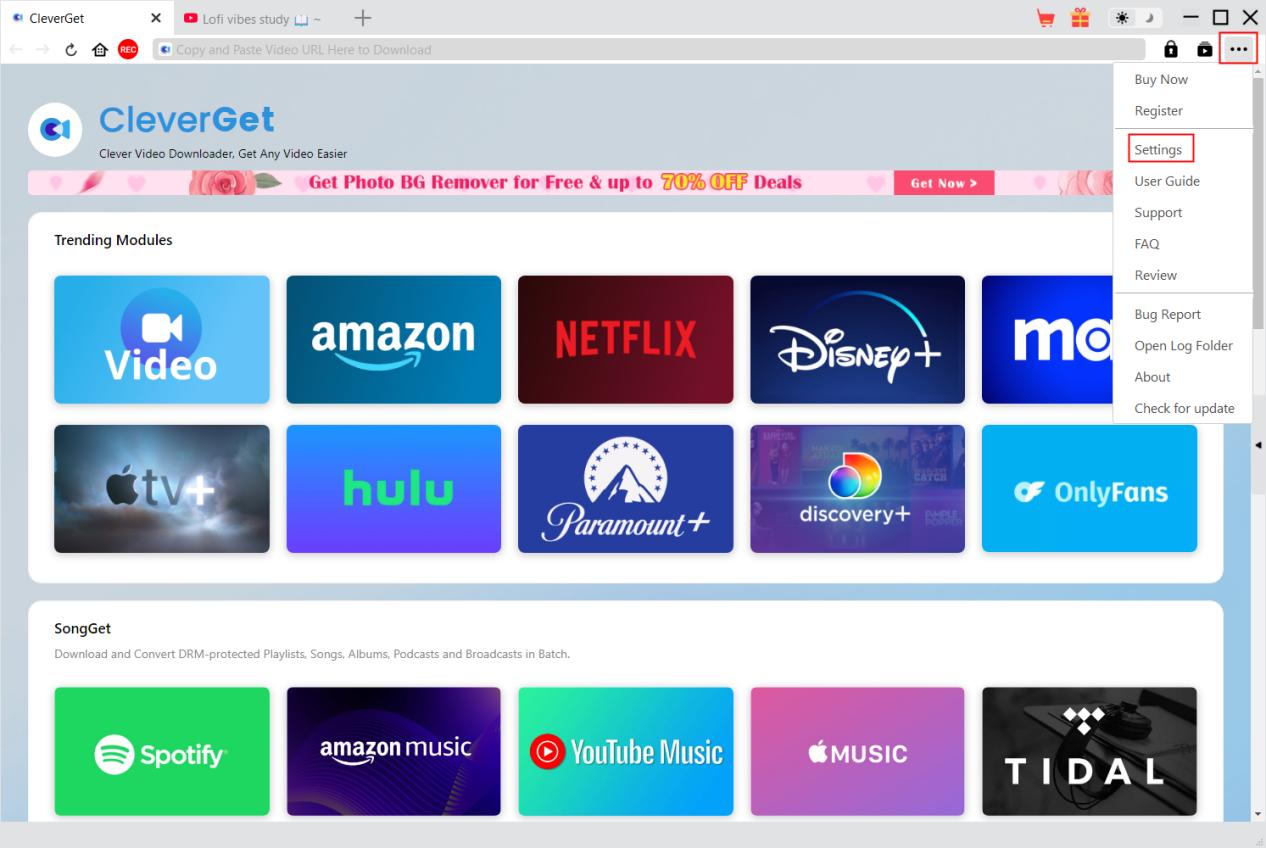Open the Bug Report menu item

tap(1167, 314)
